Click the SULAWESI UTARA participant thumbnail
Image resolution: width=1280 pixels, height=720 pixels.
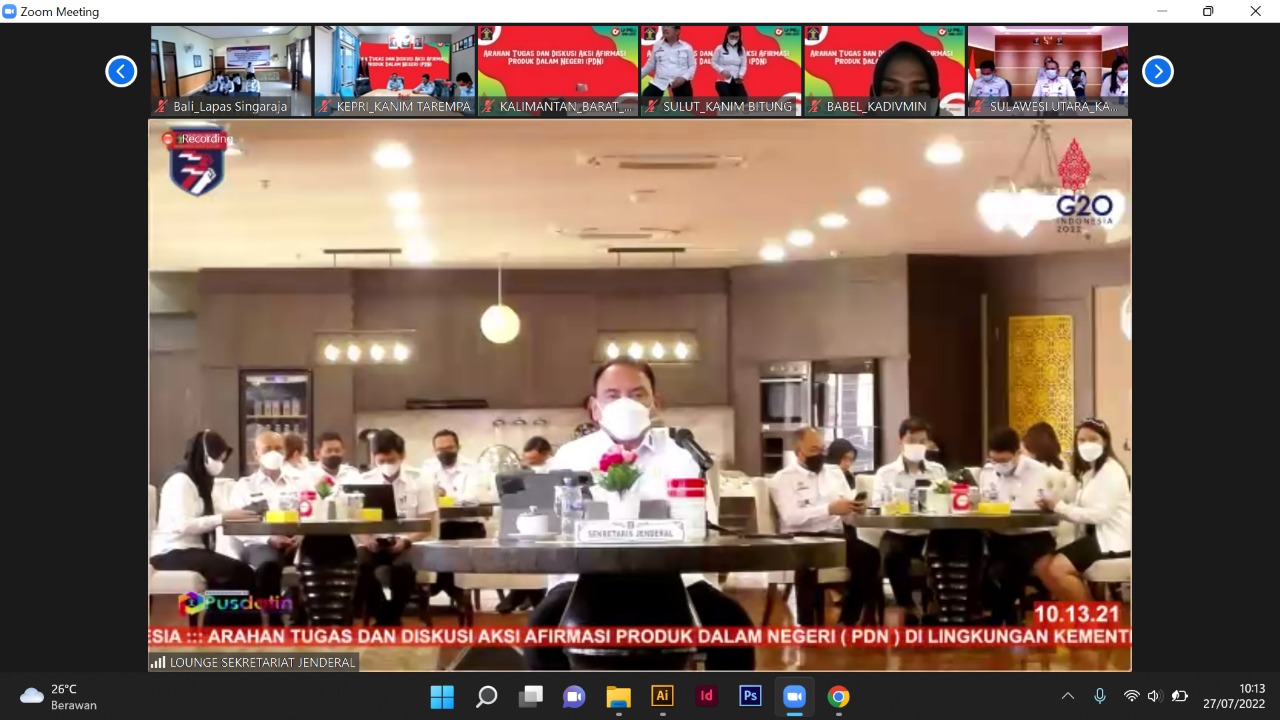click(1047, 70)
